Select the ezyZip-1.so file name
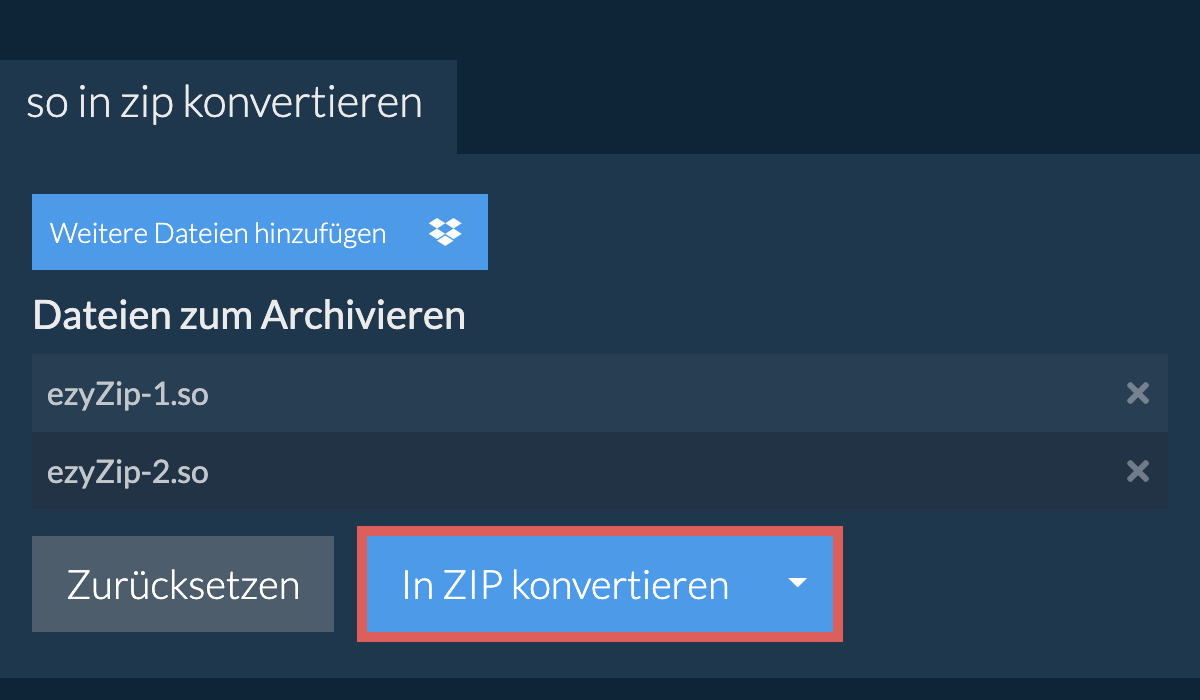The image size is (1200, 700). click(x=128, y=394)
